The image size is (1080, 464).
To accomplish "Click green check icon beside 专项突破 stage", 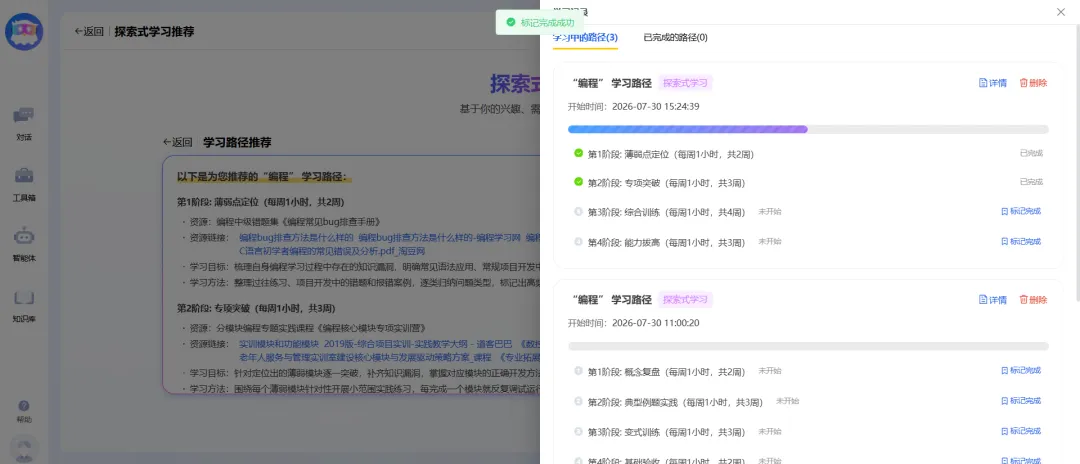I will click(x=579, y=182).
